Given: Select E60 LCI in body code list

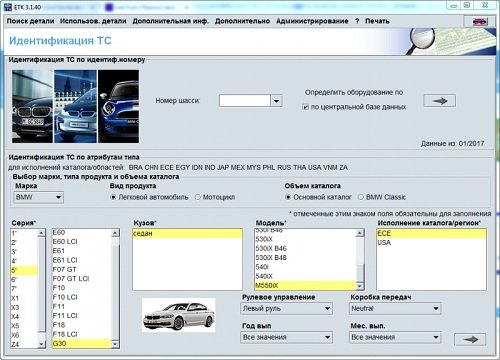Looking at the screenshot, I should pyautogui.click(x=82, y=242).
